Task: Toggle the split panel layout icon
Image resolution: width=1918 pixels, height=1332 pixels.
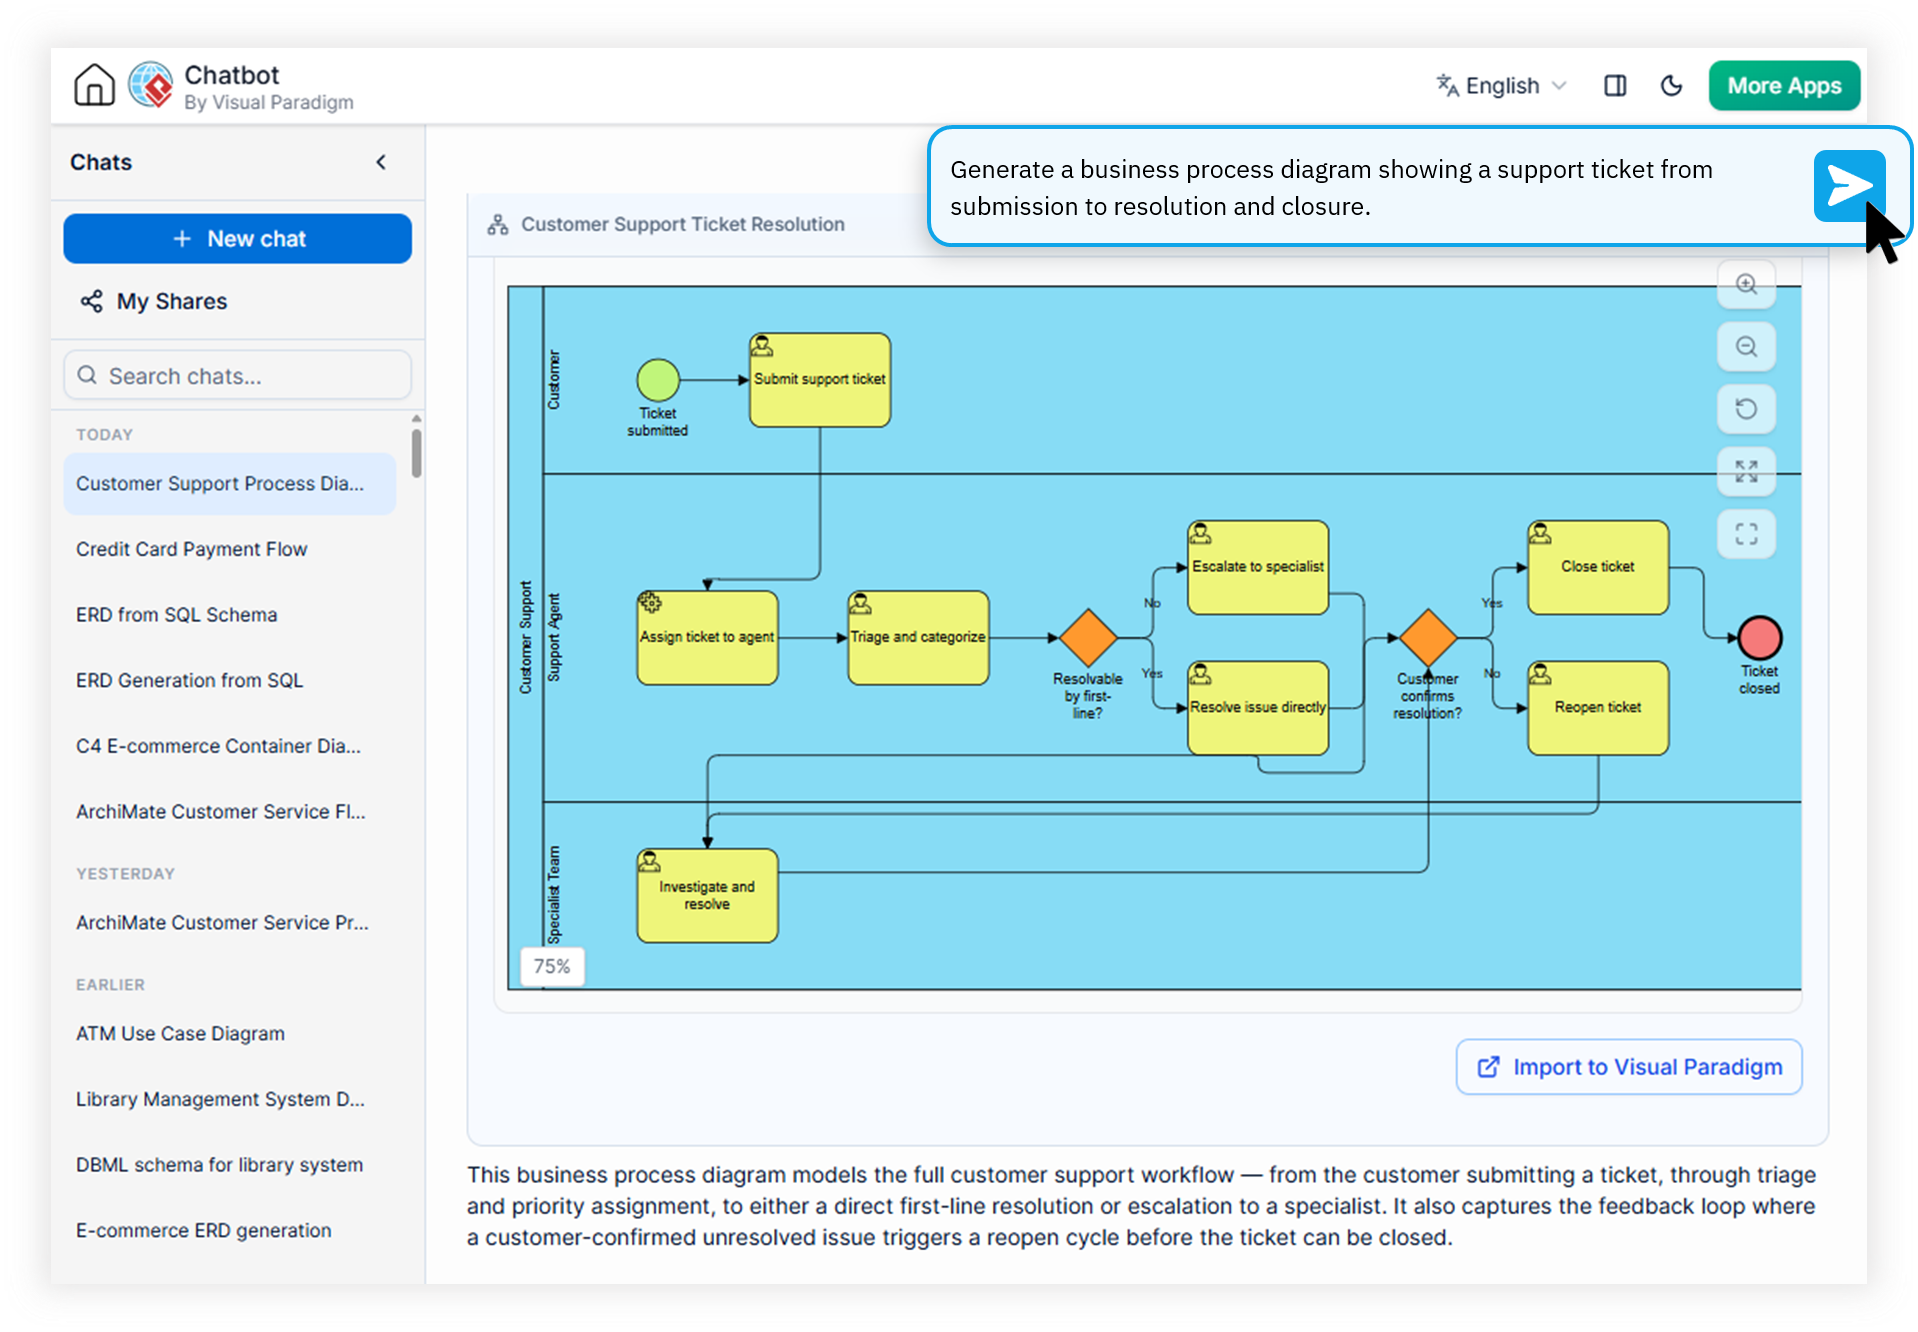Action: point(1614,86)
